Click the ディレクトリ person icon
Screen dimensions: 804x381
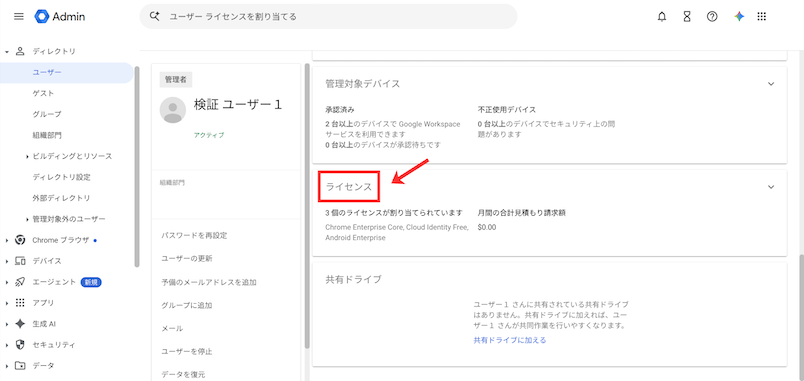click(x=20, y=51)
